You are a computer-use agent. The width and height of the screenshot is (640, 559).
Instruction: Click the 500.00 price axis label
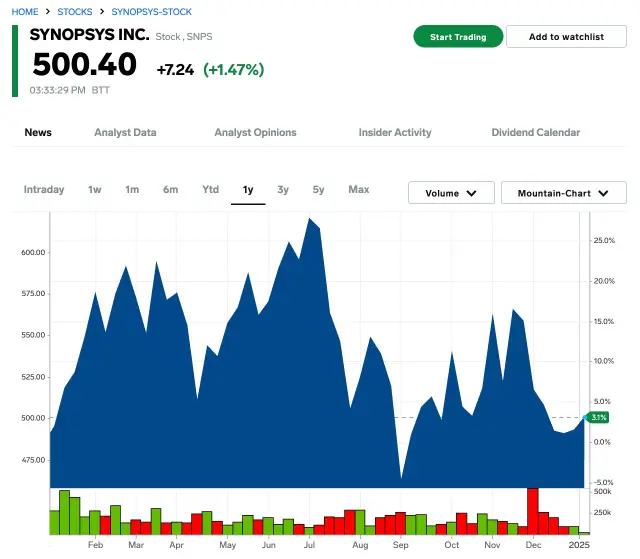pyautogui.click(x=33, y=418)
